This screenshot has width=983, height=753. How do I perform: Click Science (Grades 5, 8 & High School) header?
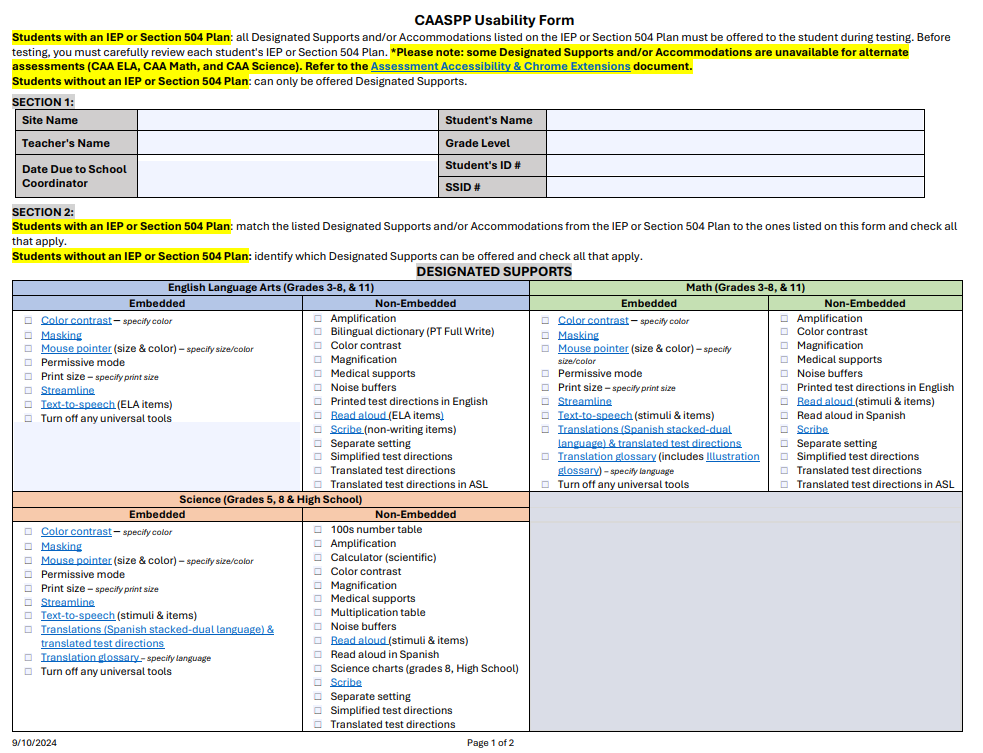[271, 500]
